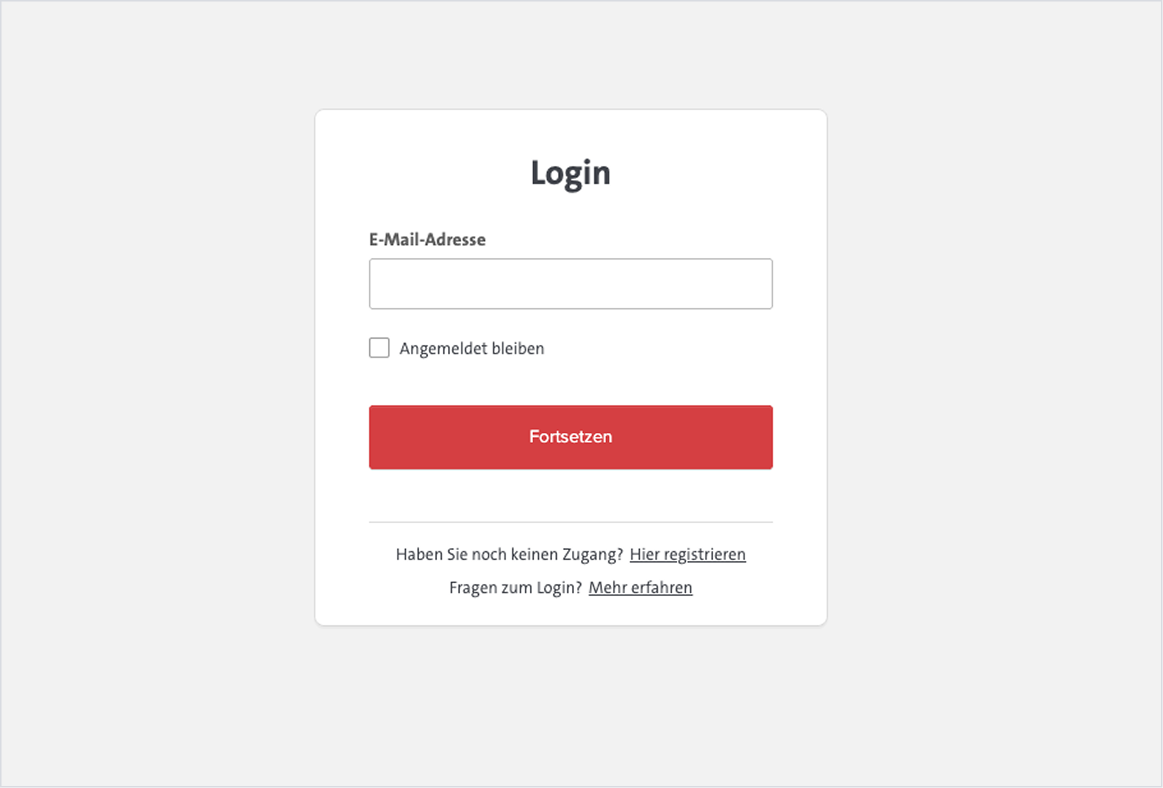
Task: Continue login with the Fortsetzen button
Action: (x=570, y=437)
